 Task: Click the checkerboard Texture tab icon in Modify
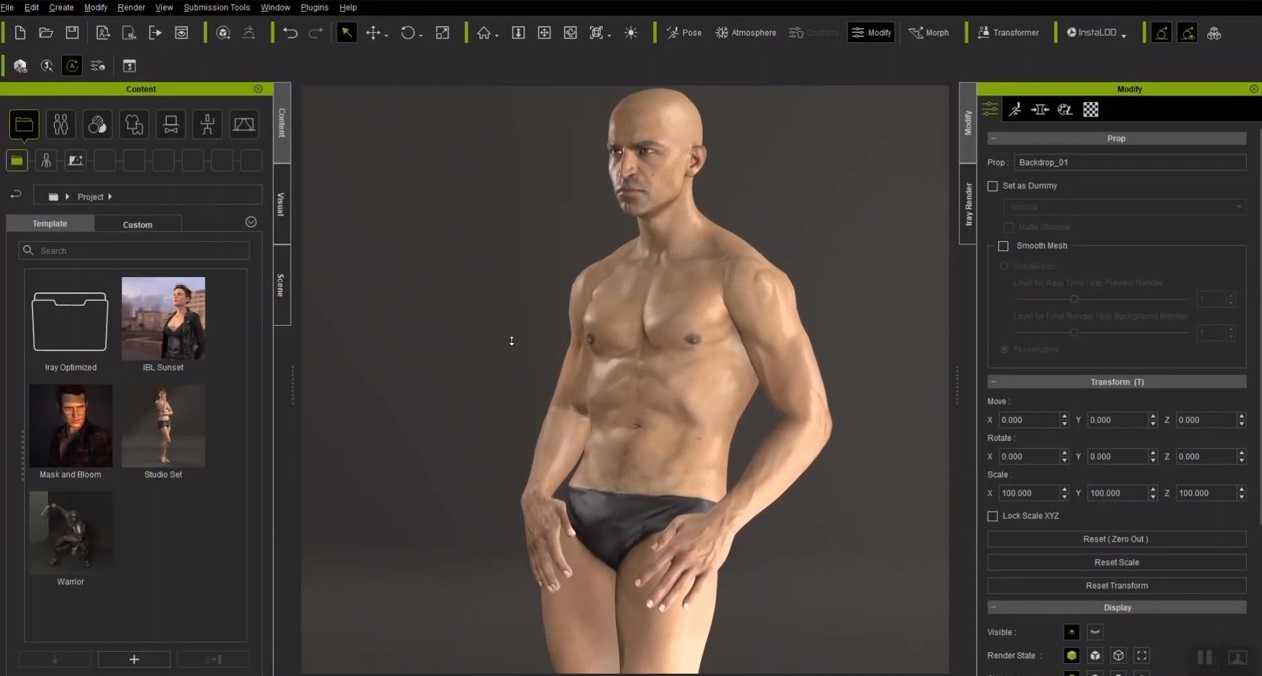[1091, 109]
